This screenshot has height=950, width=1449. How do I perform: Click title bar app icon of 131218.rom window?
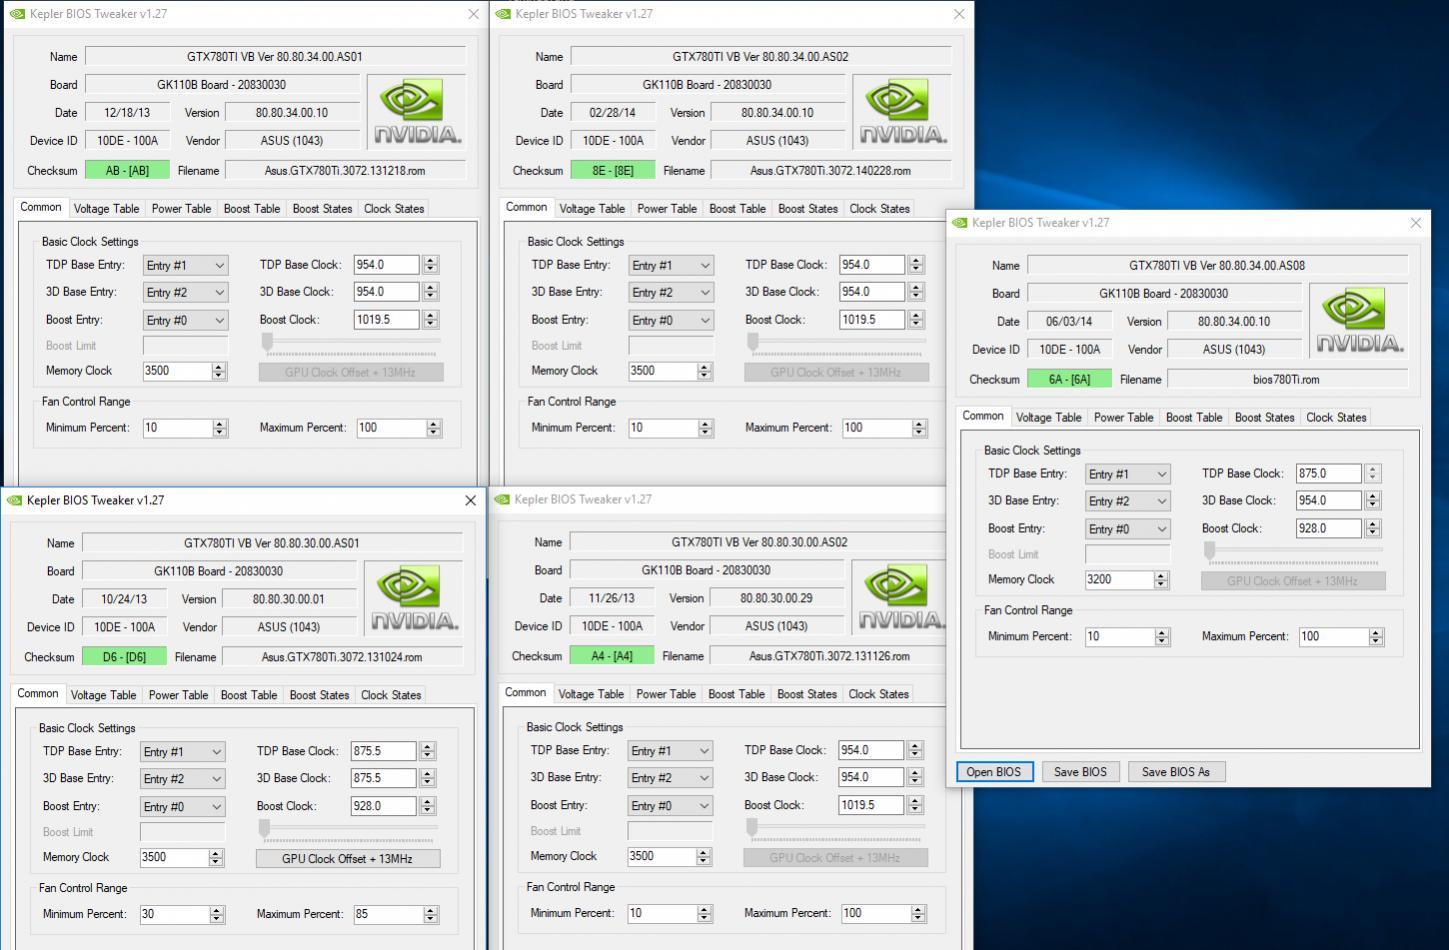(x=17, y=14)
